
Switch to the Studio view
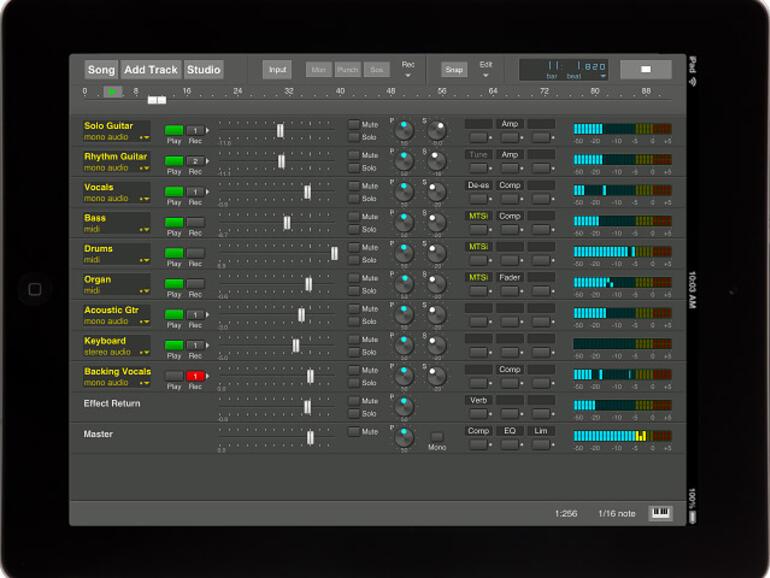(x=203, y=70)
